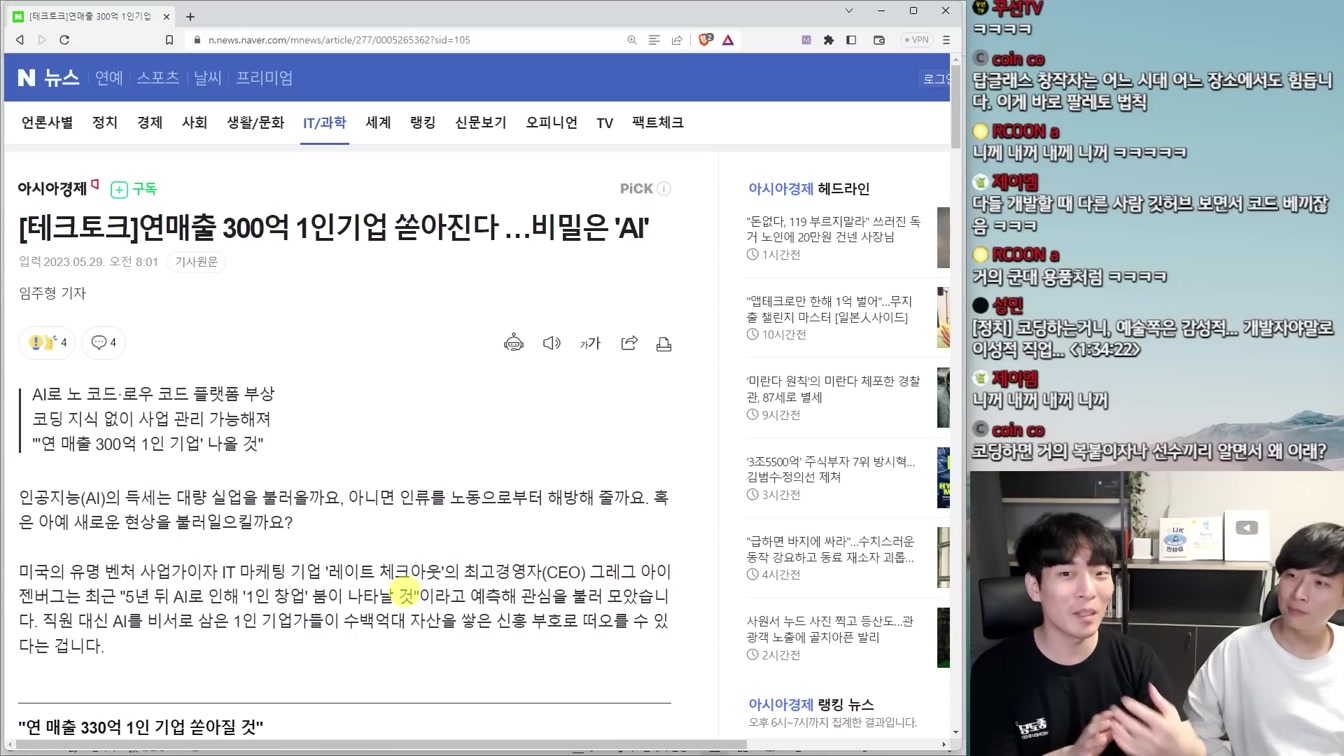1344x756 pixels.
Task: Select the 언론사별 tab
Action: pos(47,122)
